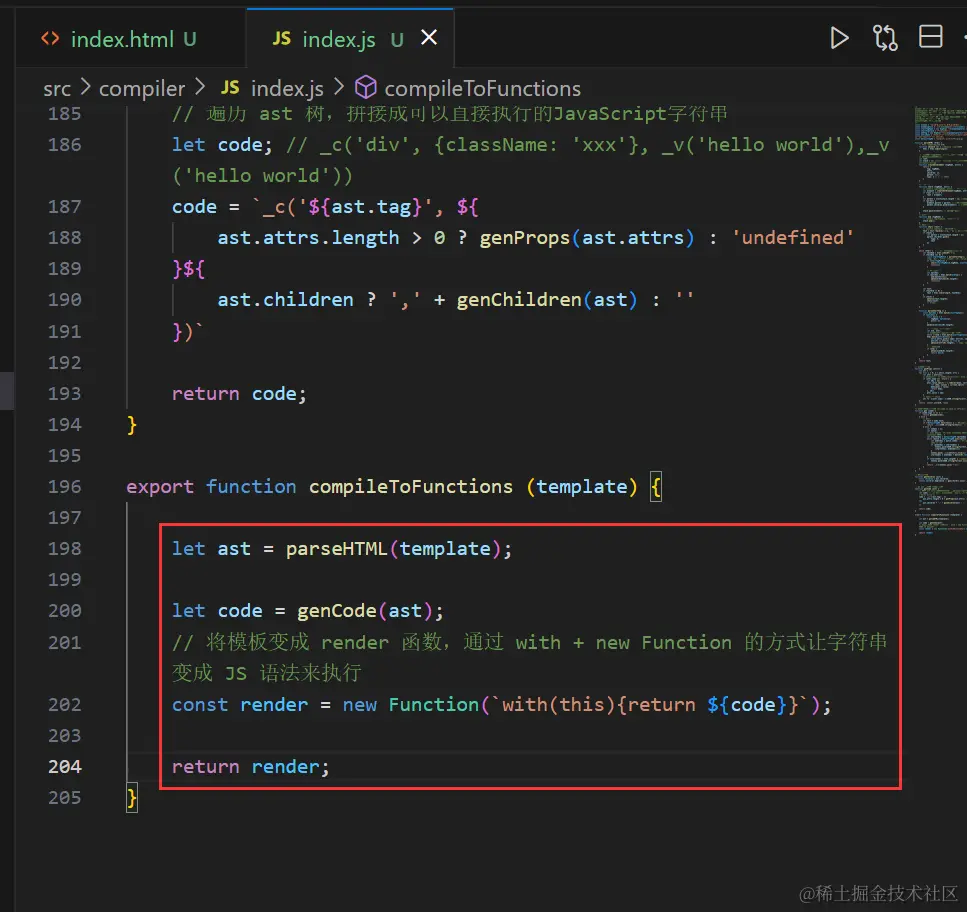Image resolution: width=967 pixels, height=912 pixels.
Task: Open compileToFunctions breadcrumb symbol
Action: pyautogui.click(x=482, y=89)
